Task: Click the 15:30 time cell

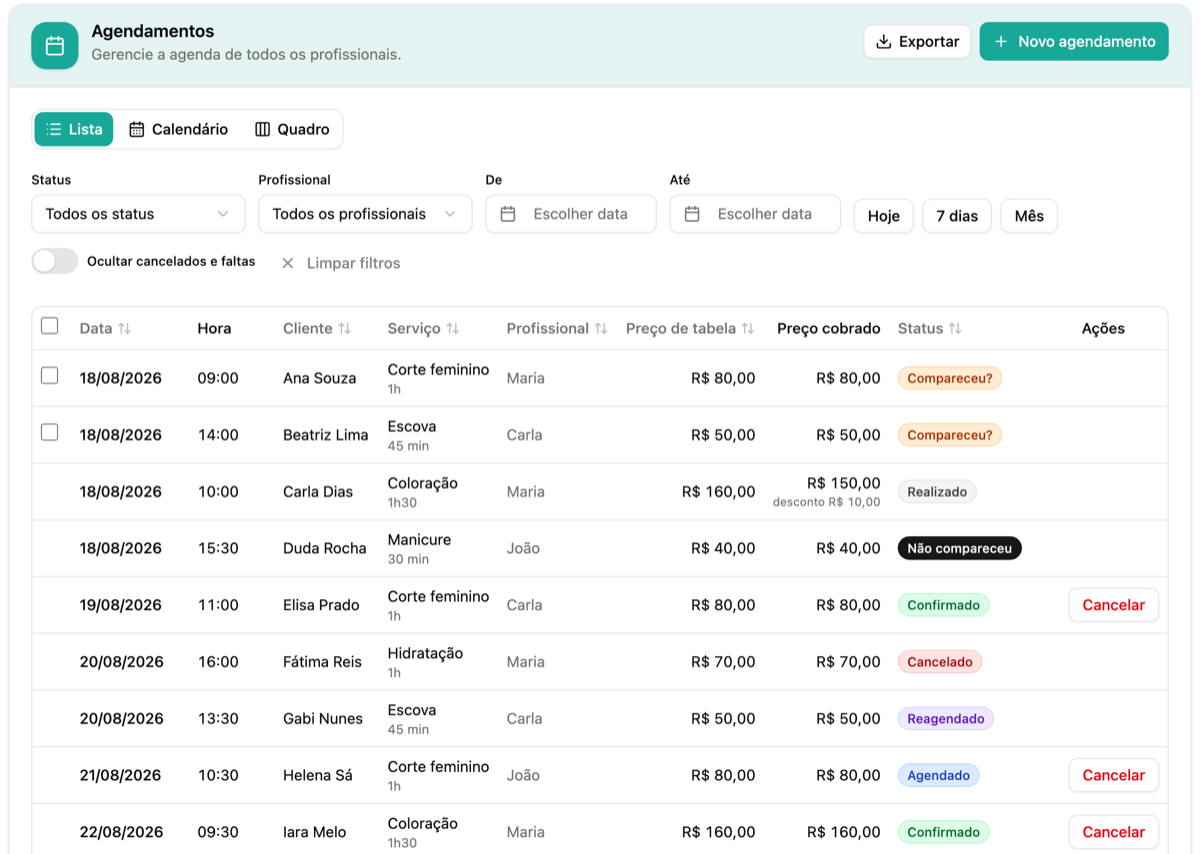Action: pyautogui.click(x=218, y=548)
